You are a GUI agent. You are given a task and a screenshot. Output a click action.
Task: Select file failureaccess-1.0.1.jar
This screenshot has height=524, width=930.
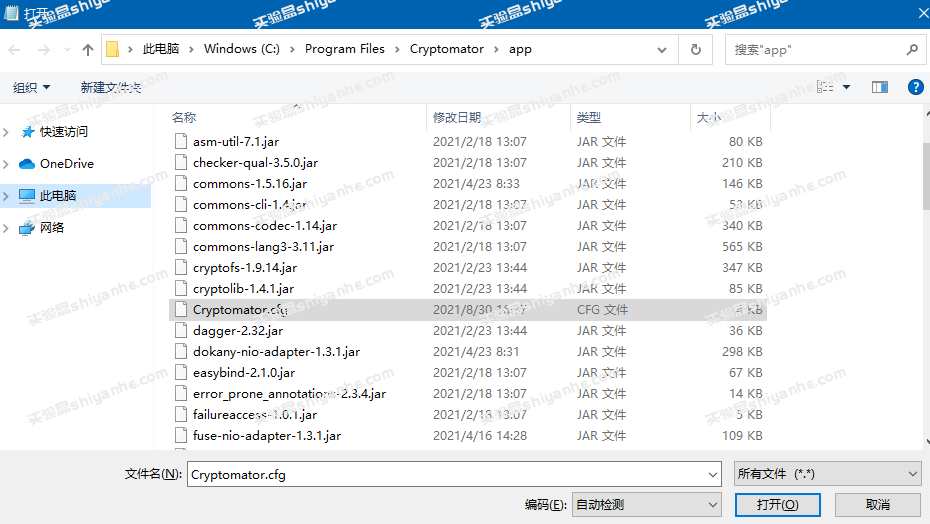pos(254,415)
